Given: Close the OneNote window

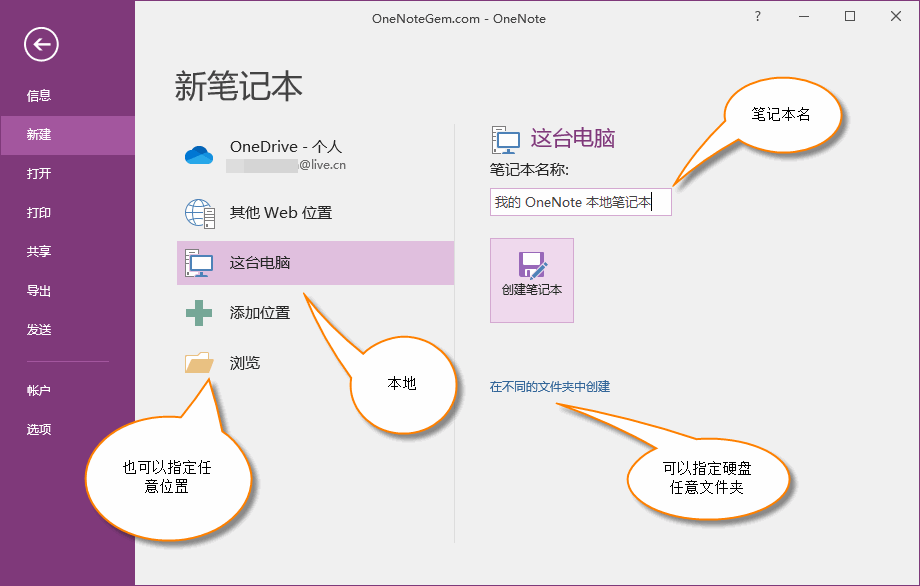Looking at the screenshot, I should [895, 16].
